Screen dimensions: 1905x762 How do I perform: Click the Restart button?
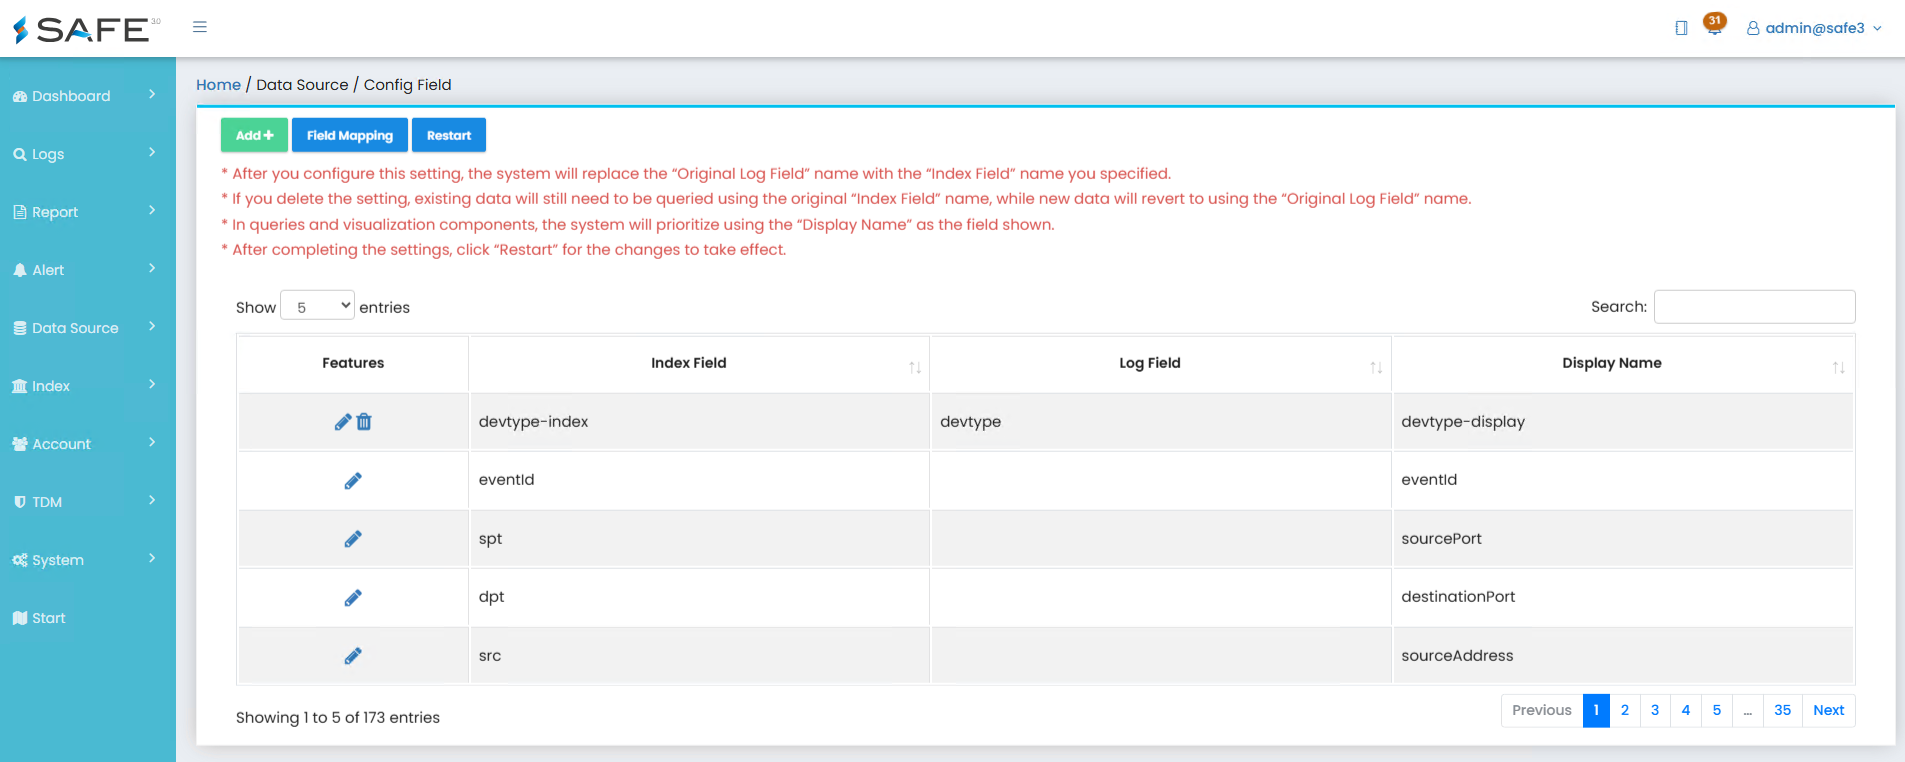point(449,135)
